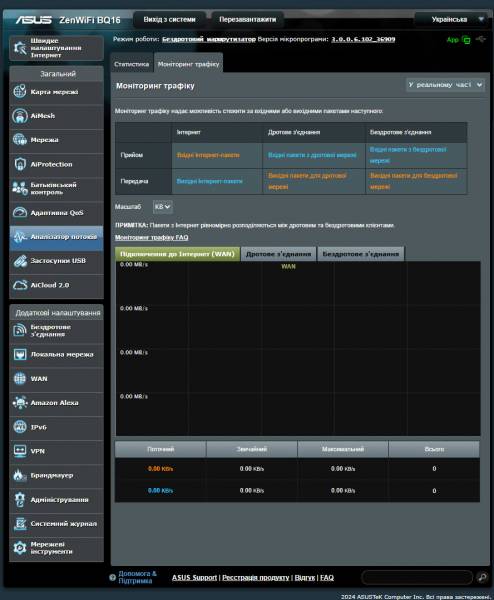Image resolution: width=494 pixels, height=600 pixels.
Task: Open Батьківський контроль icon
Action: click(x=20, y=188)
